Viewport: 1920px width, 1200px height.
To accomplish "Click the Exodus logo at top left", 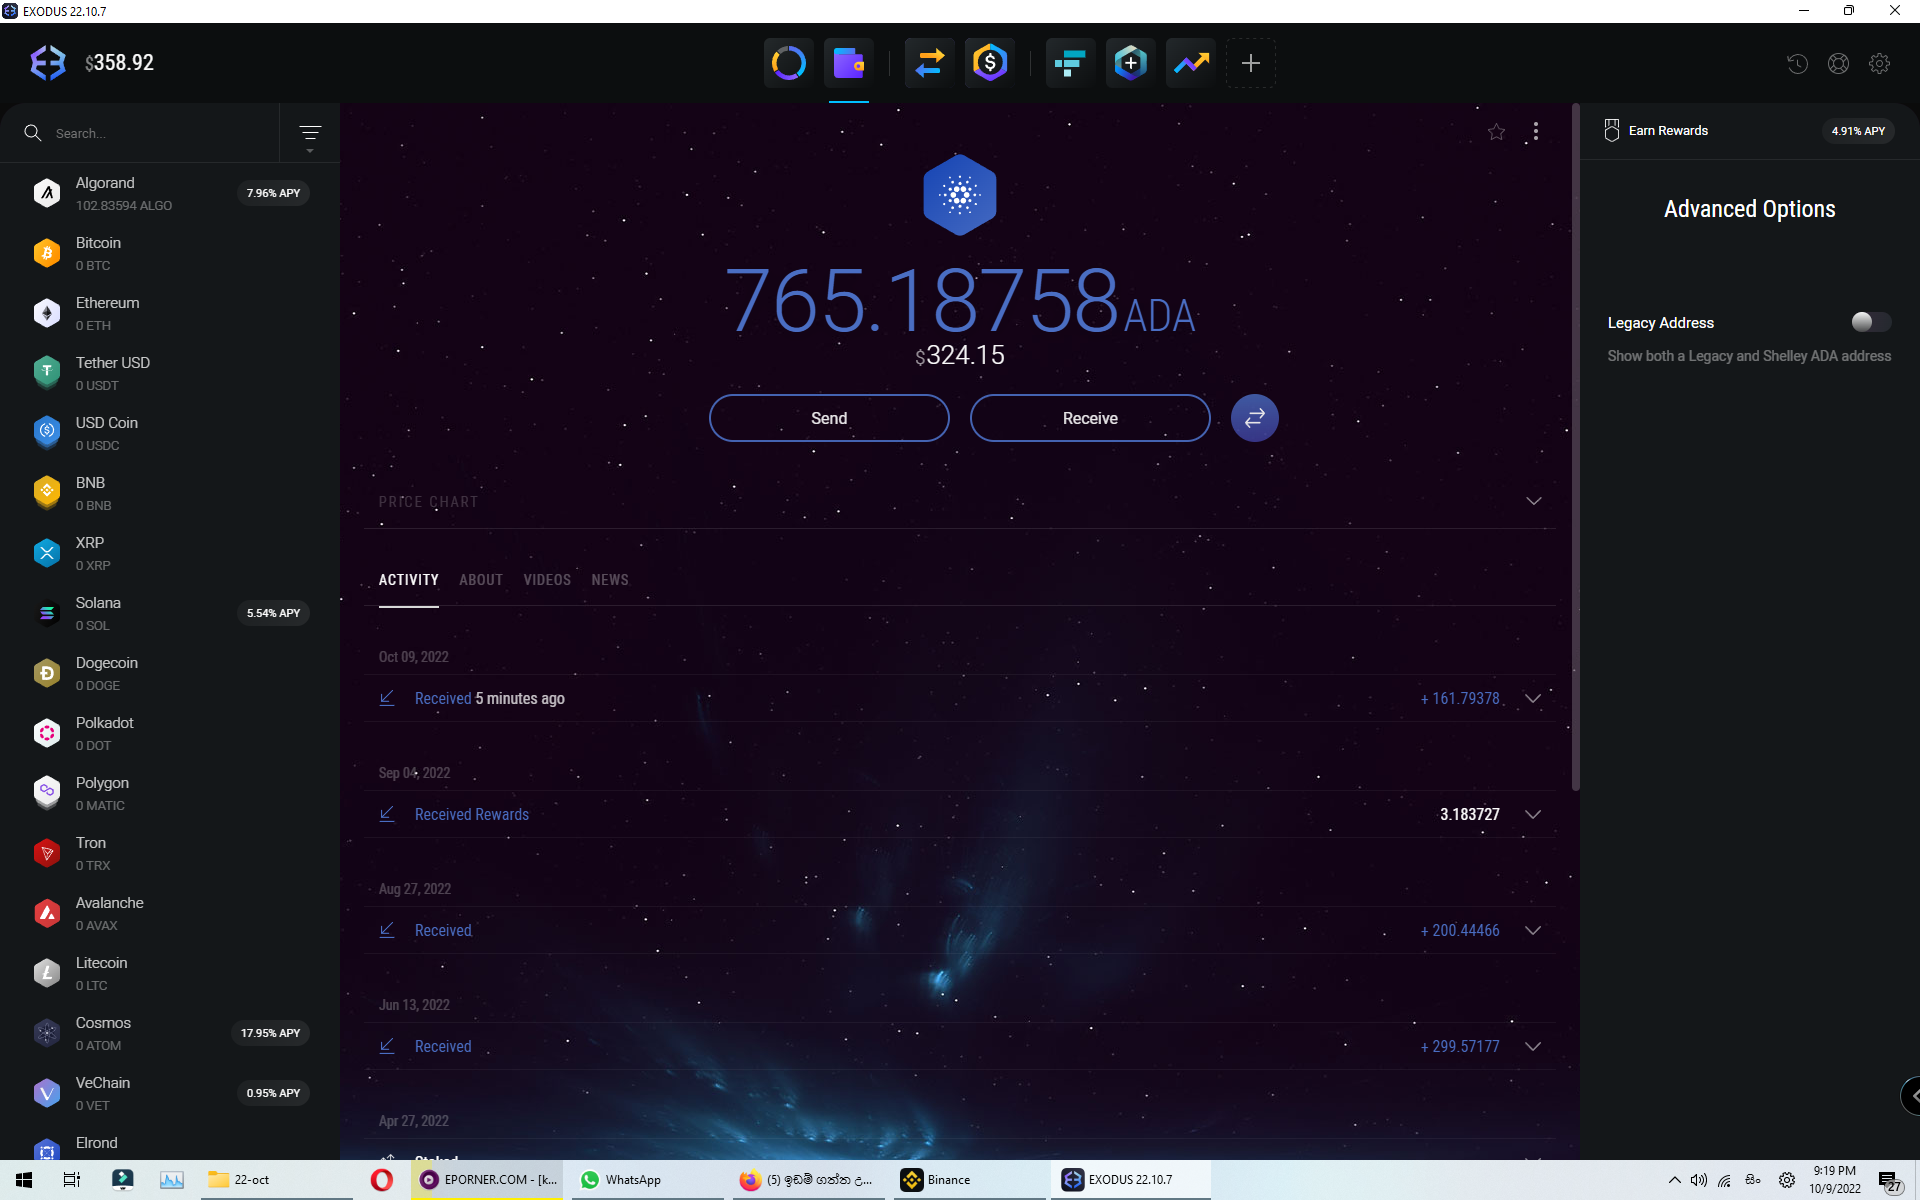I will click(x=47, y=63).
